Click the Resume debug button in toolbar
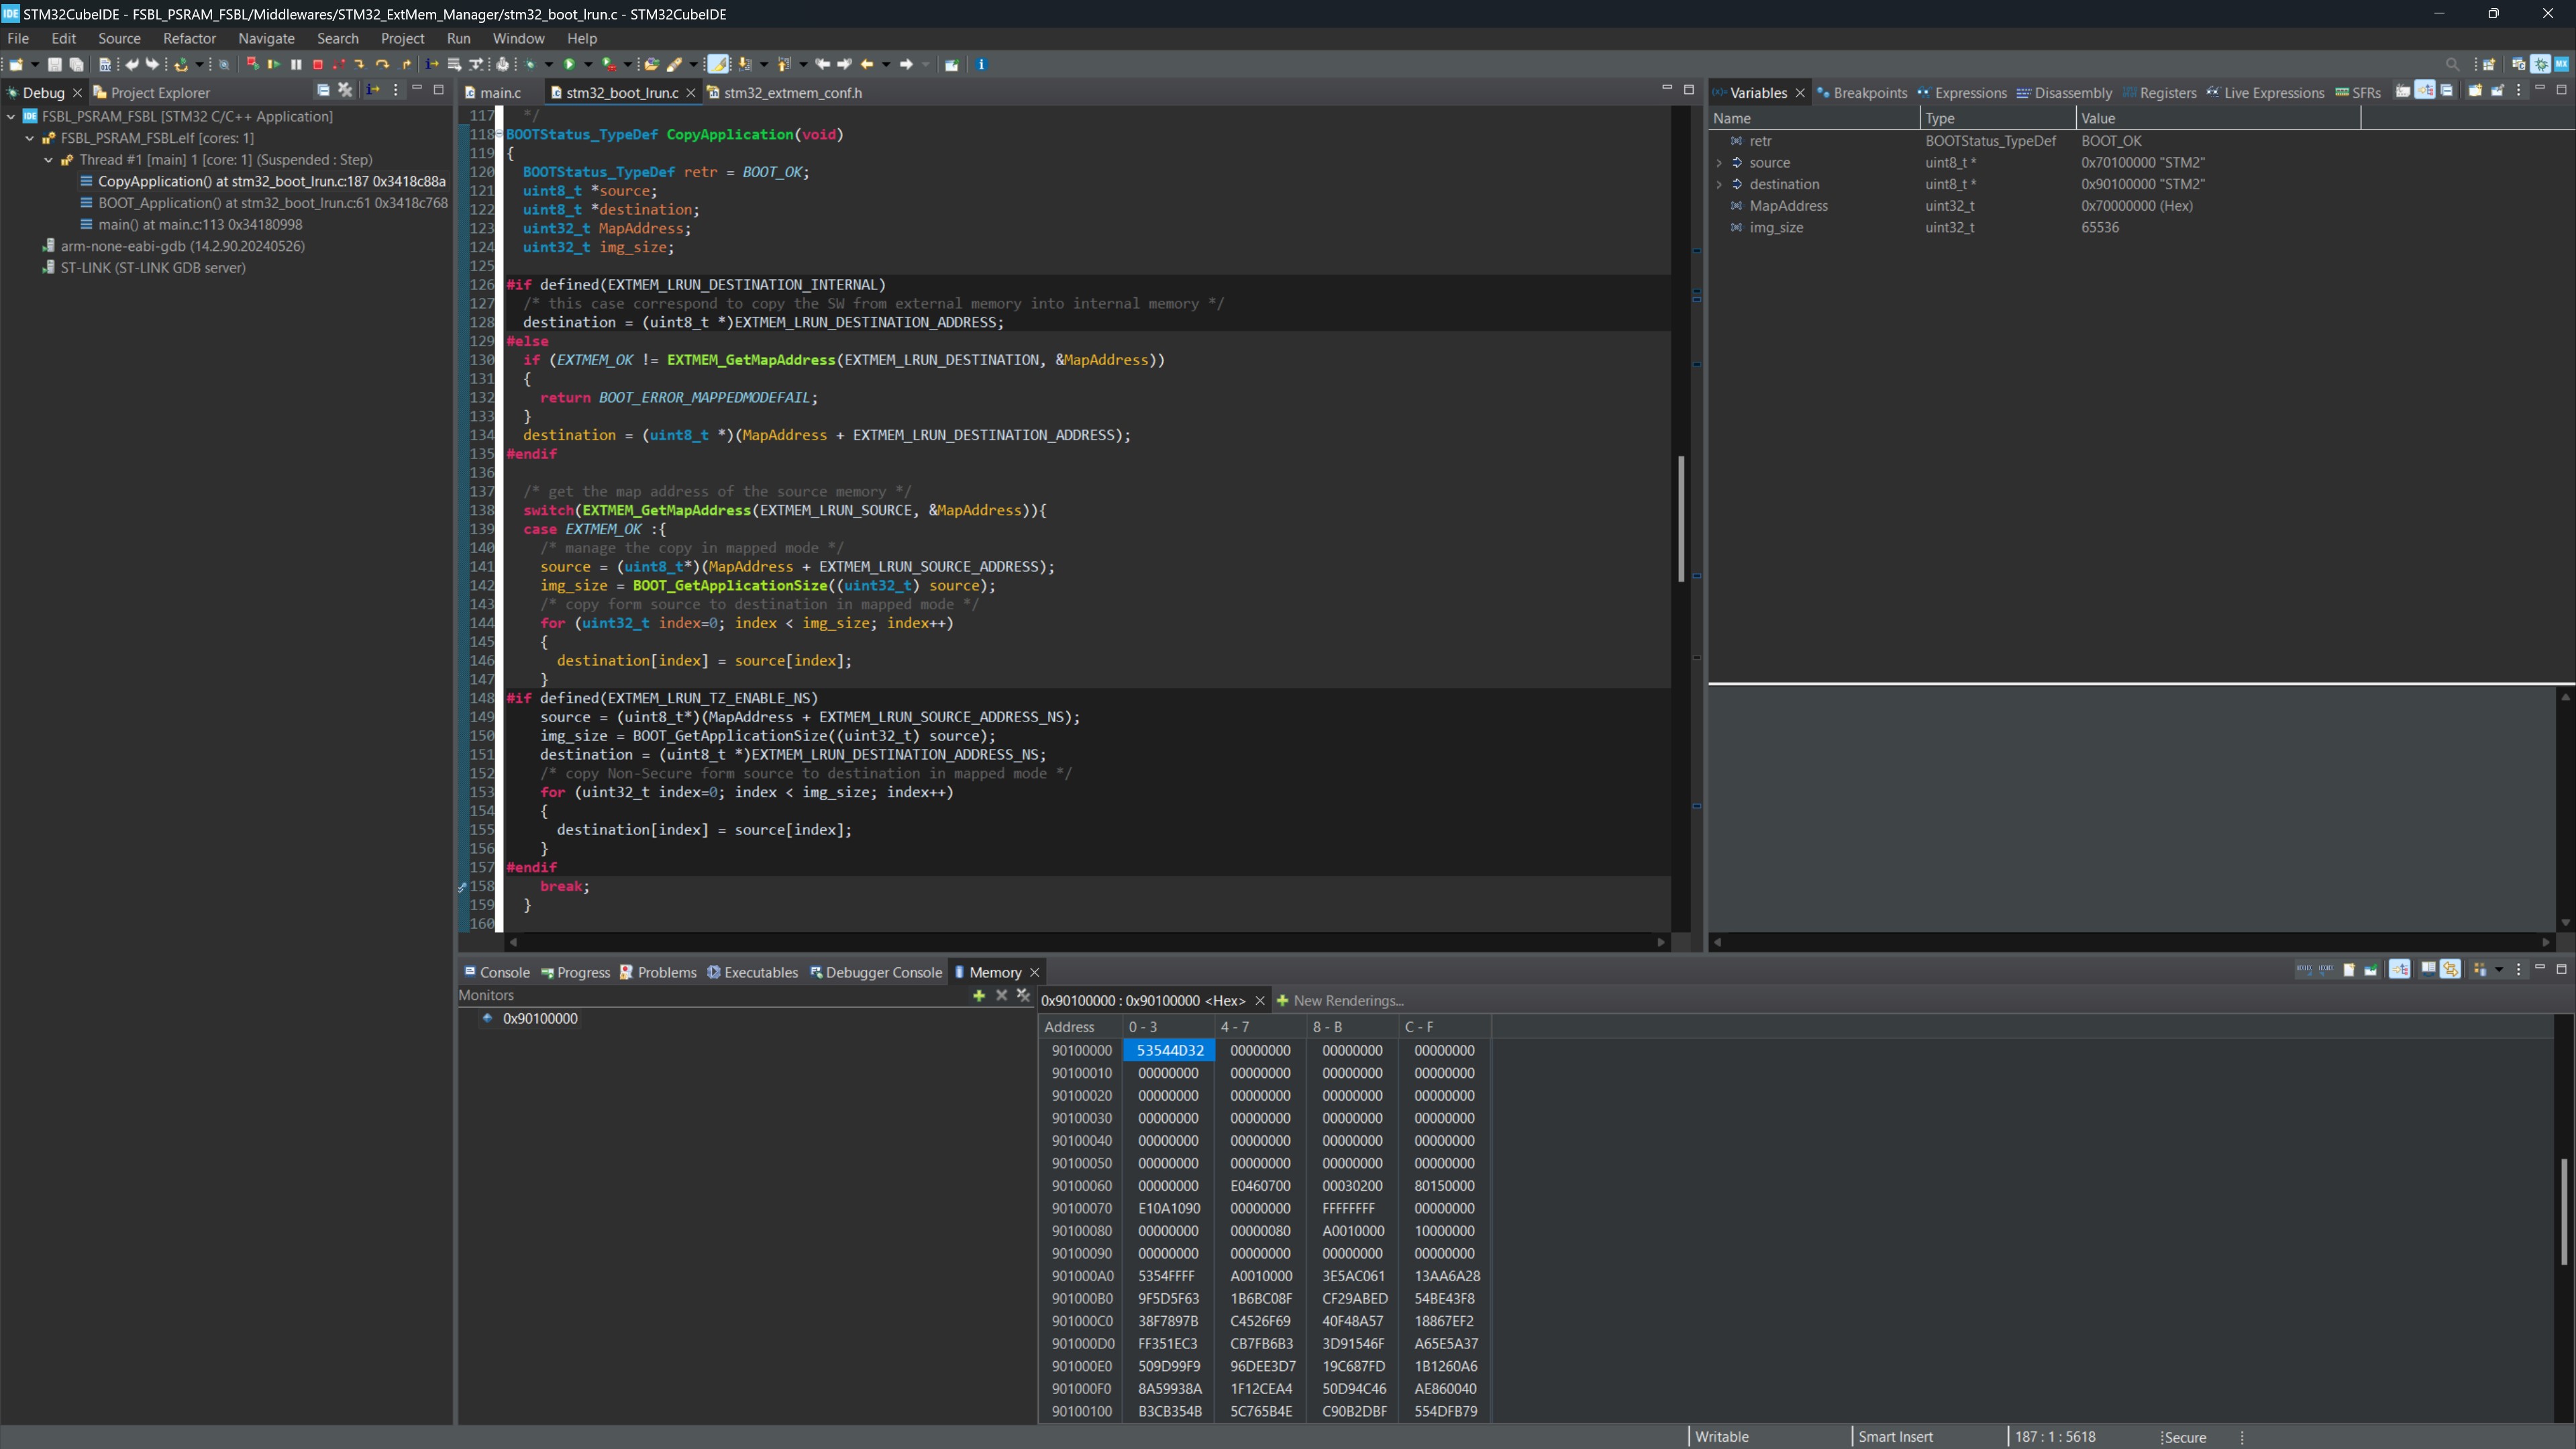Image resolution: width=2576 pixels, height=1449 pixels. [274, 64]
